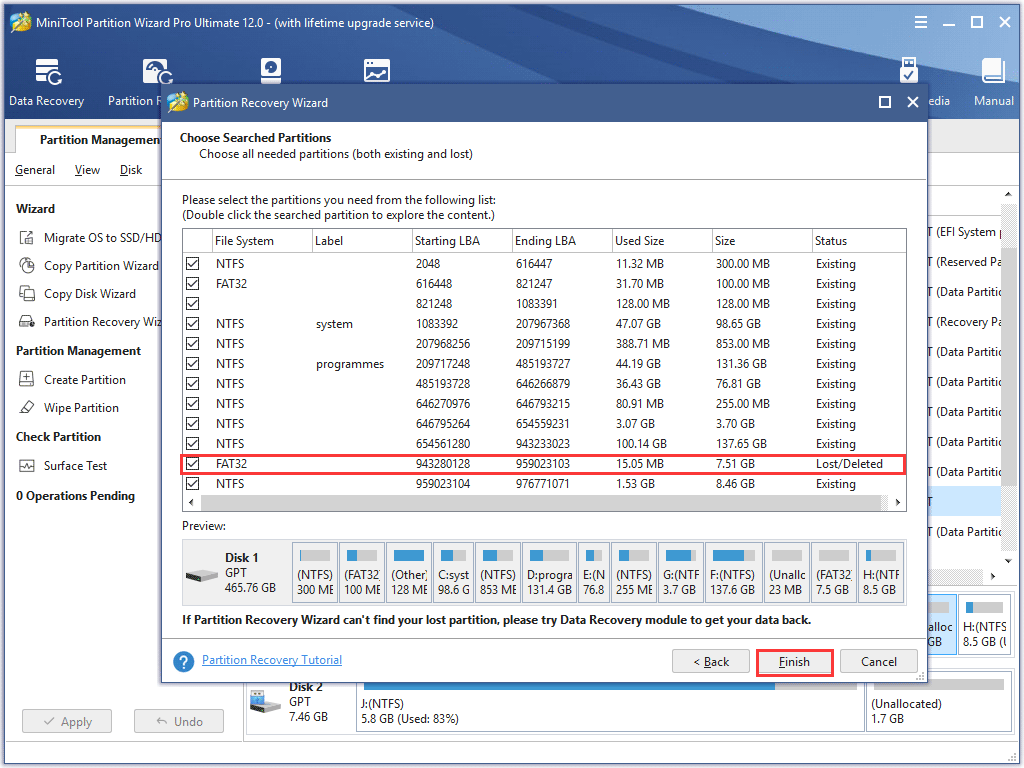Uncheck the NTFS 853.00 MB partition checkbox

pyautogui.click(x=193, y=344)
